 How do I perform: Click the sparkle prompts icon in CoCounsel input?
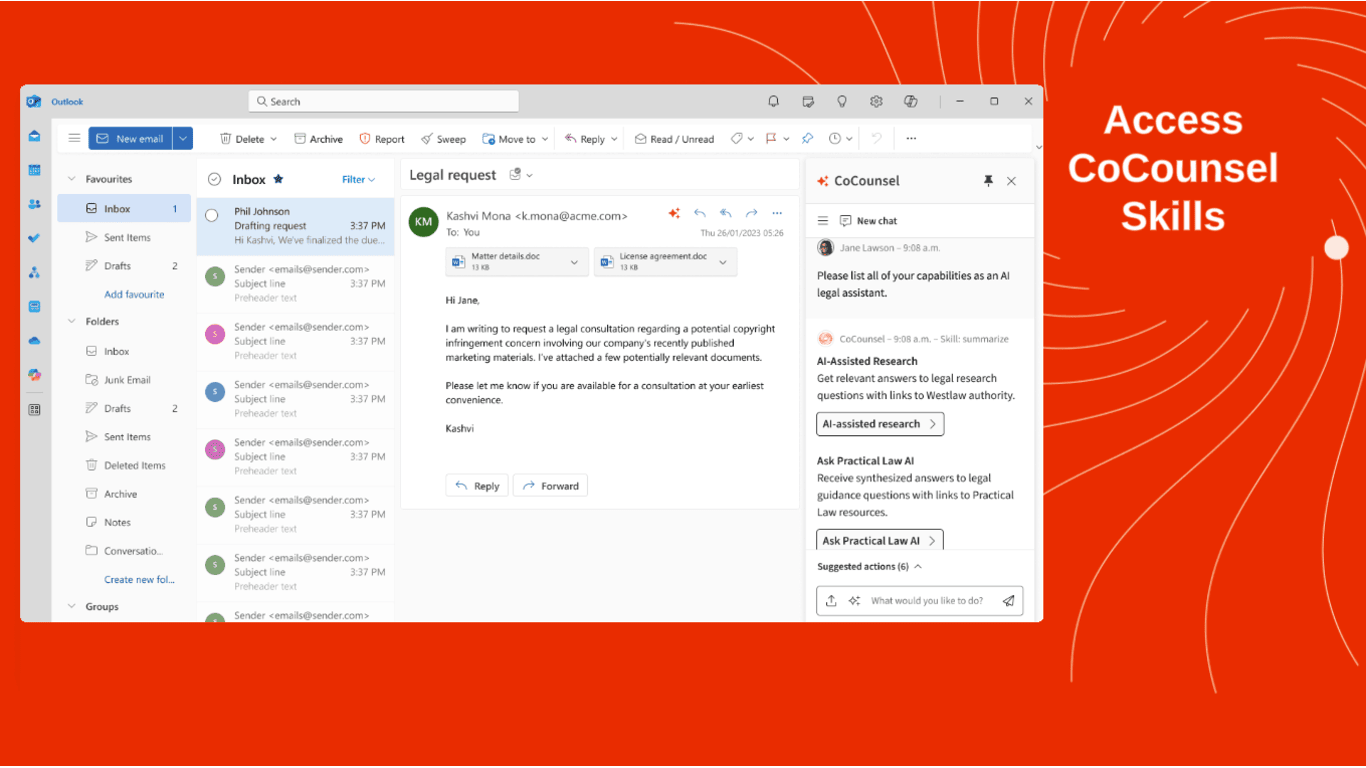(854, 601)
